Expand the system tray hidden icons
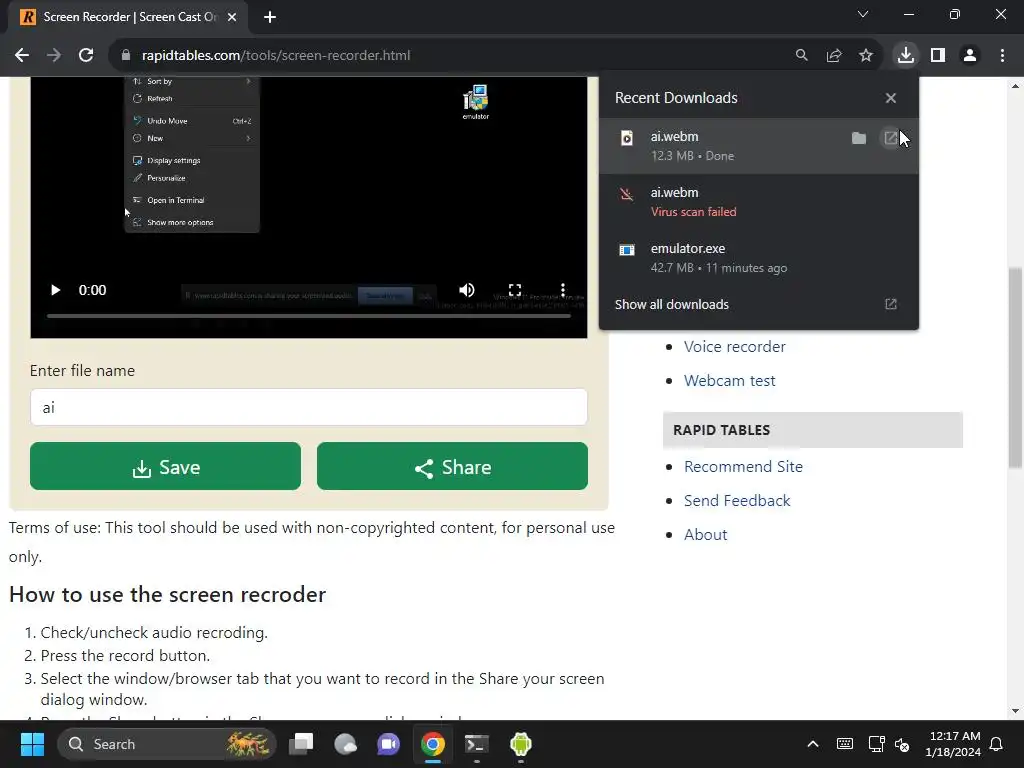This screenshot has width=1024, height=768. pos(813,744)
